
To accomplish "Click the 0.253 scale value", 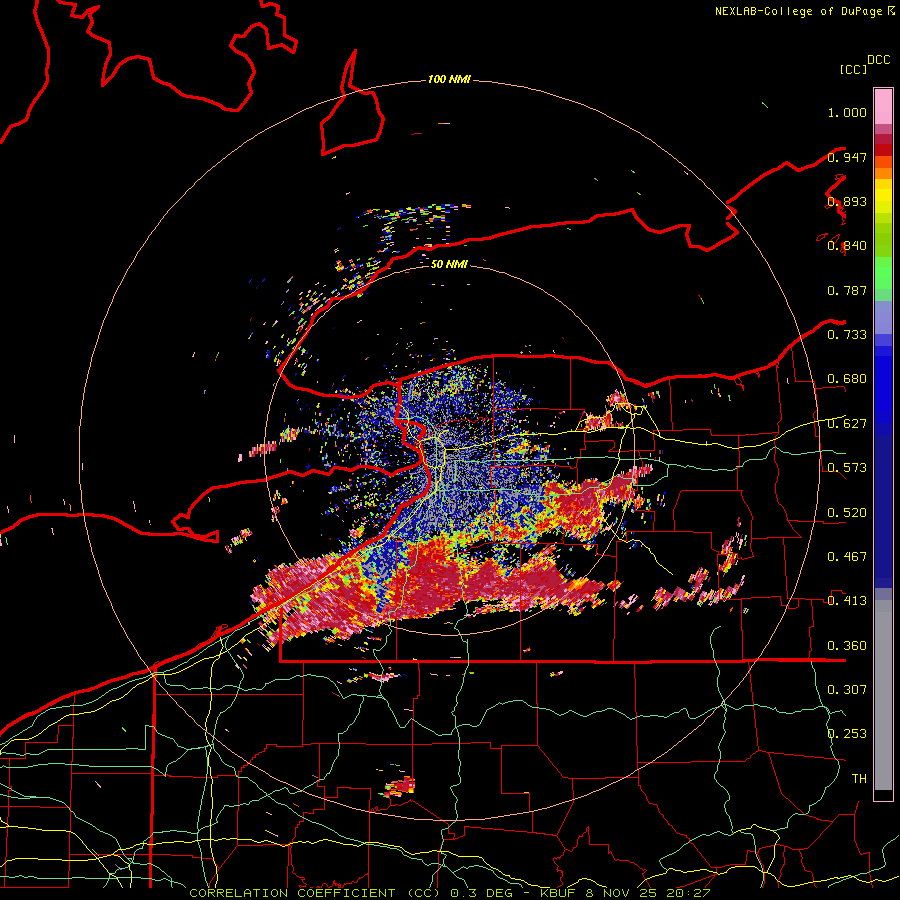I will click(847, 734).
